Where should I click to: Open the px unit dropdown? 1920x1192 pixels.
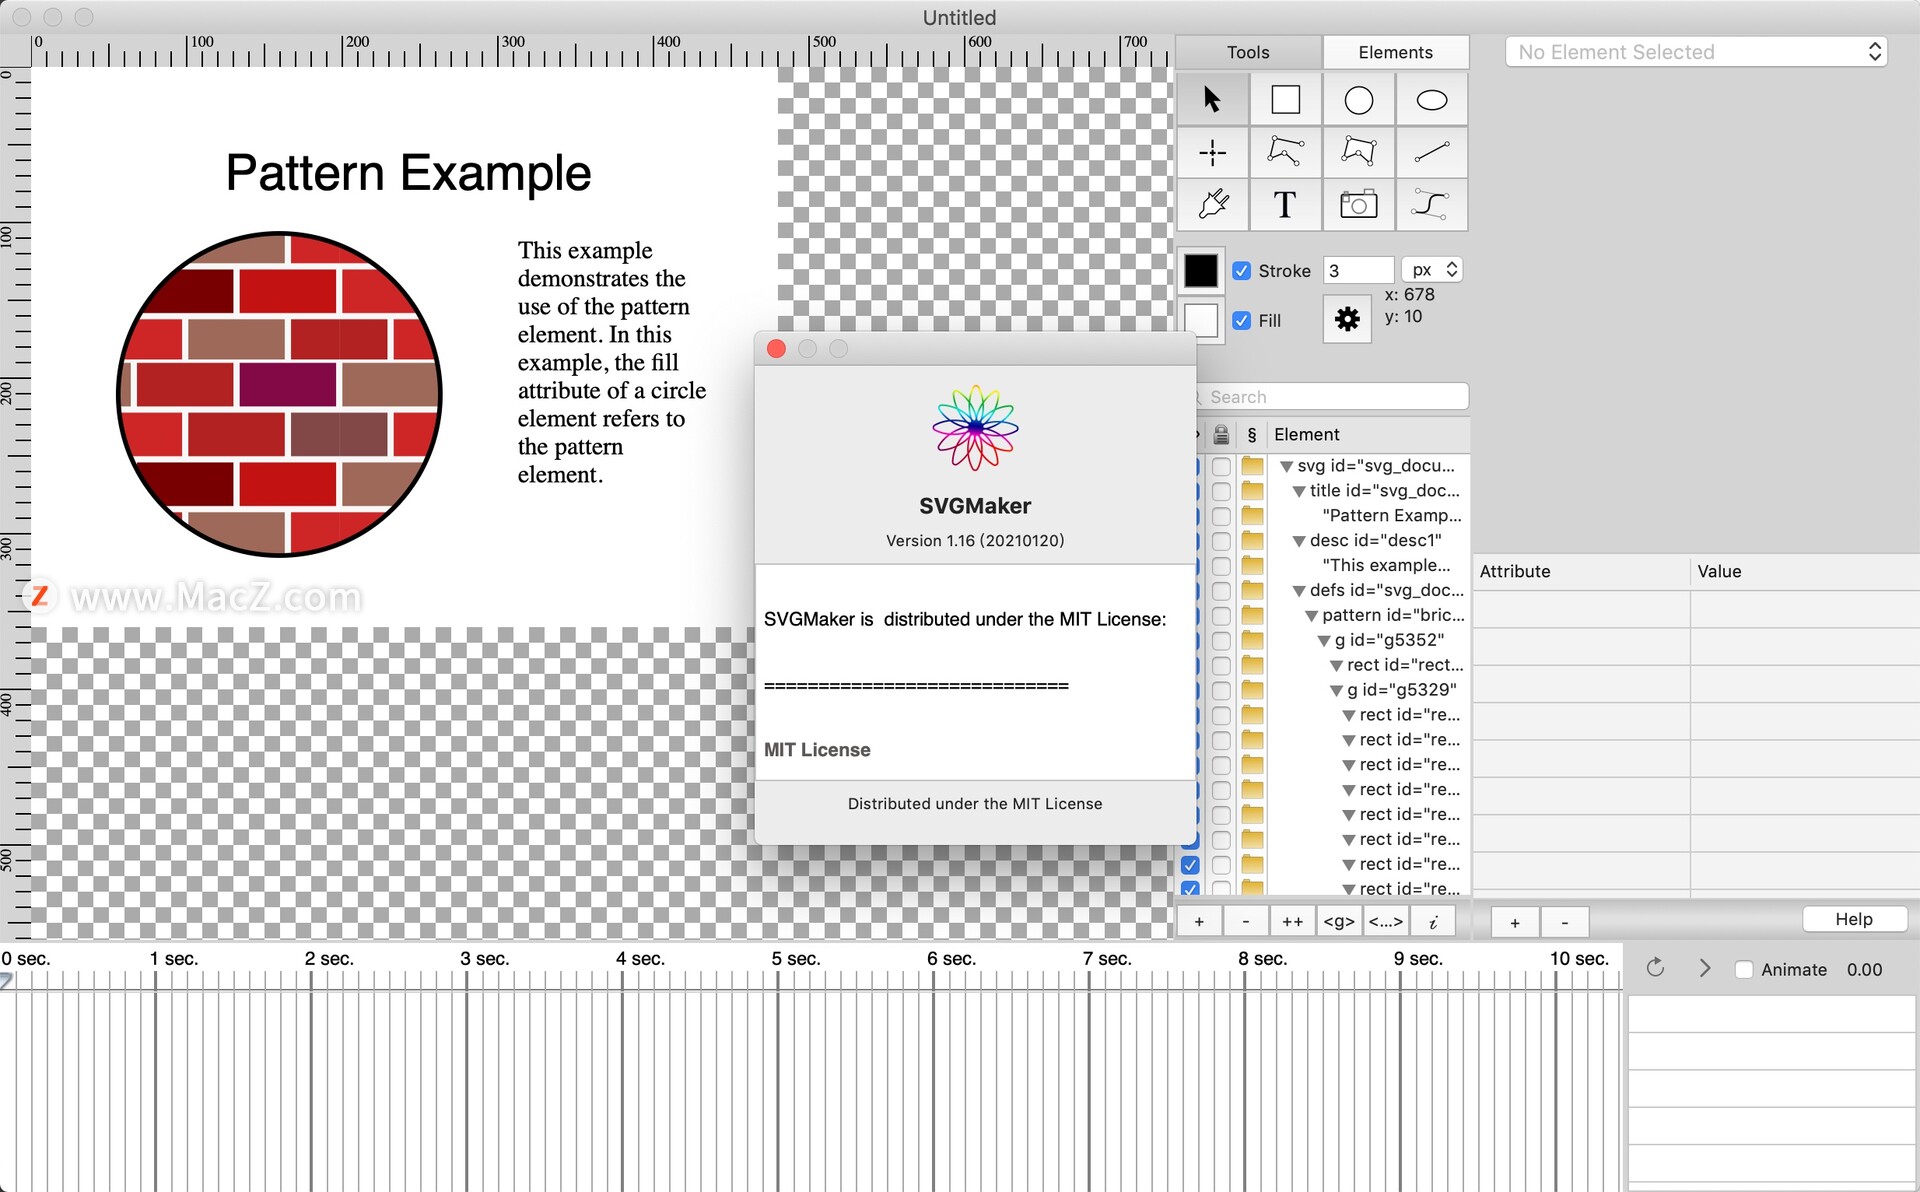[x=1432, y=270]
